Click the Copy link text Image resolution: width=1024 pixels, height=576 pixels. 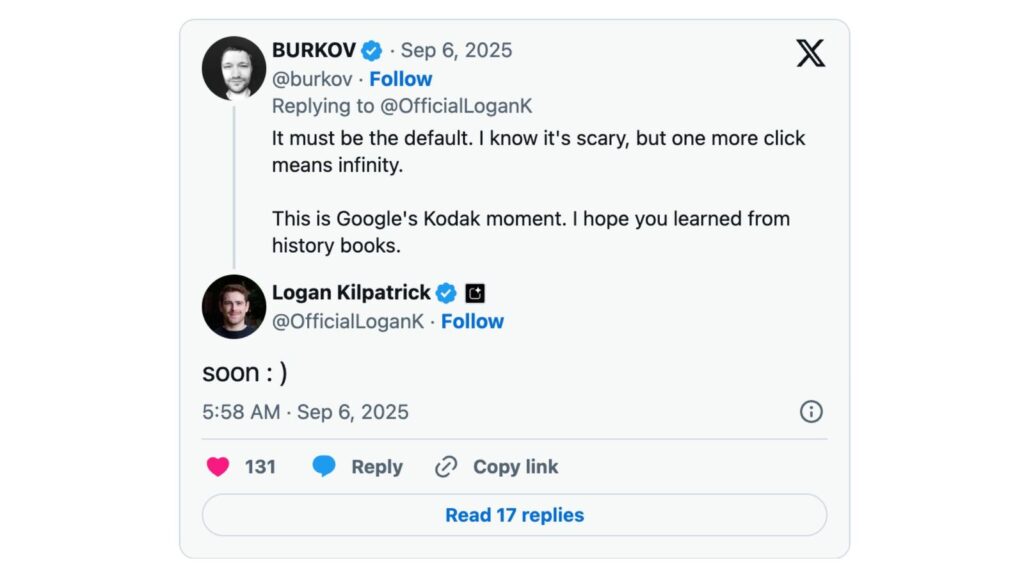click(x=515, y=467)
